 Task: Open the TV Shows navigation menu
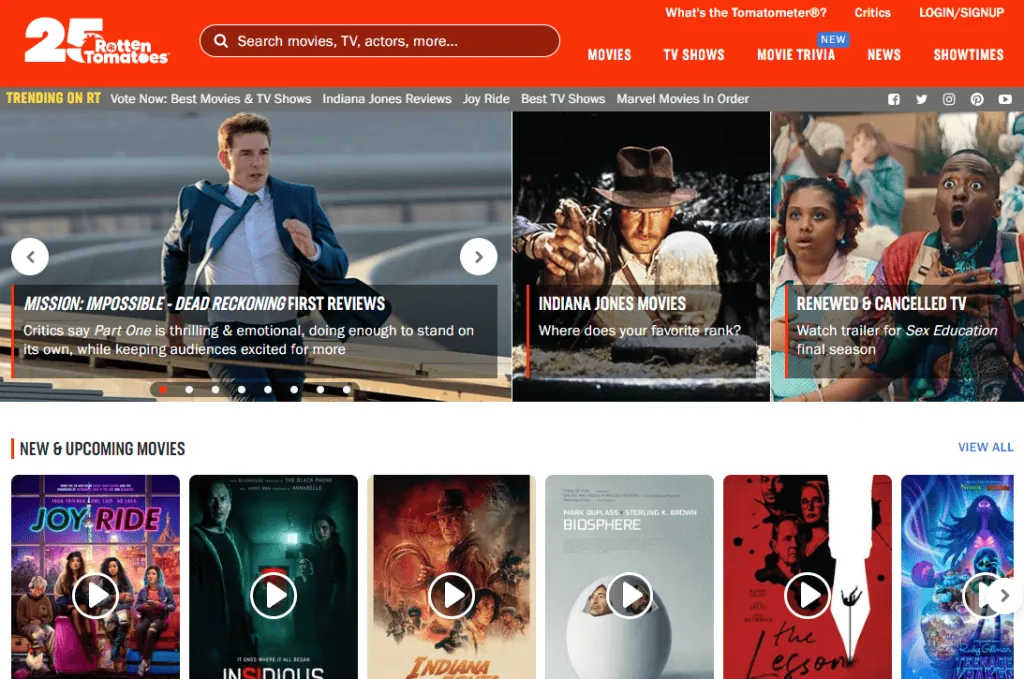[694, 55]
